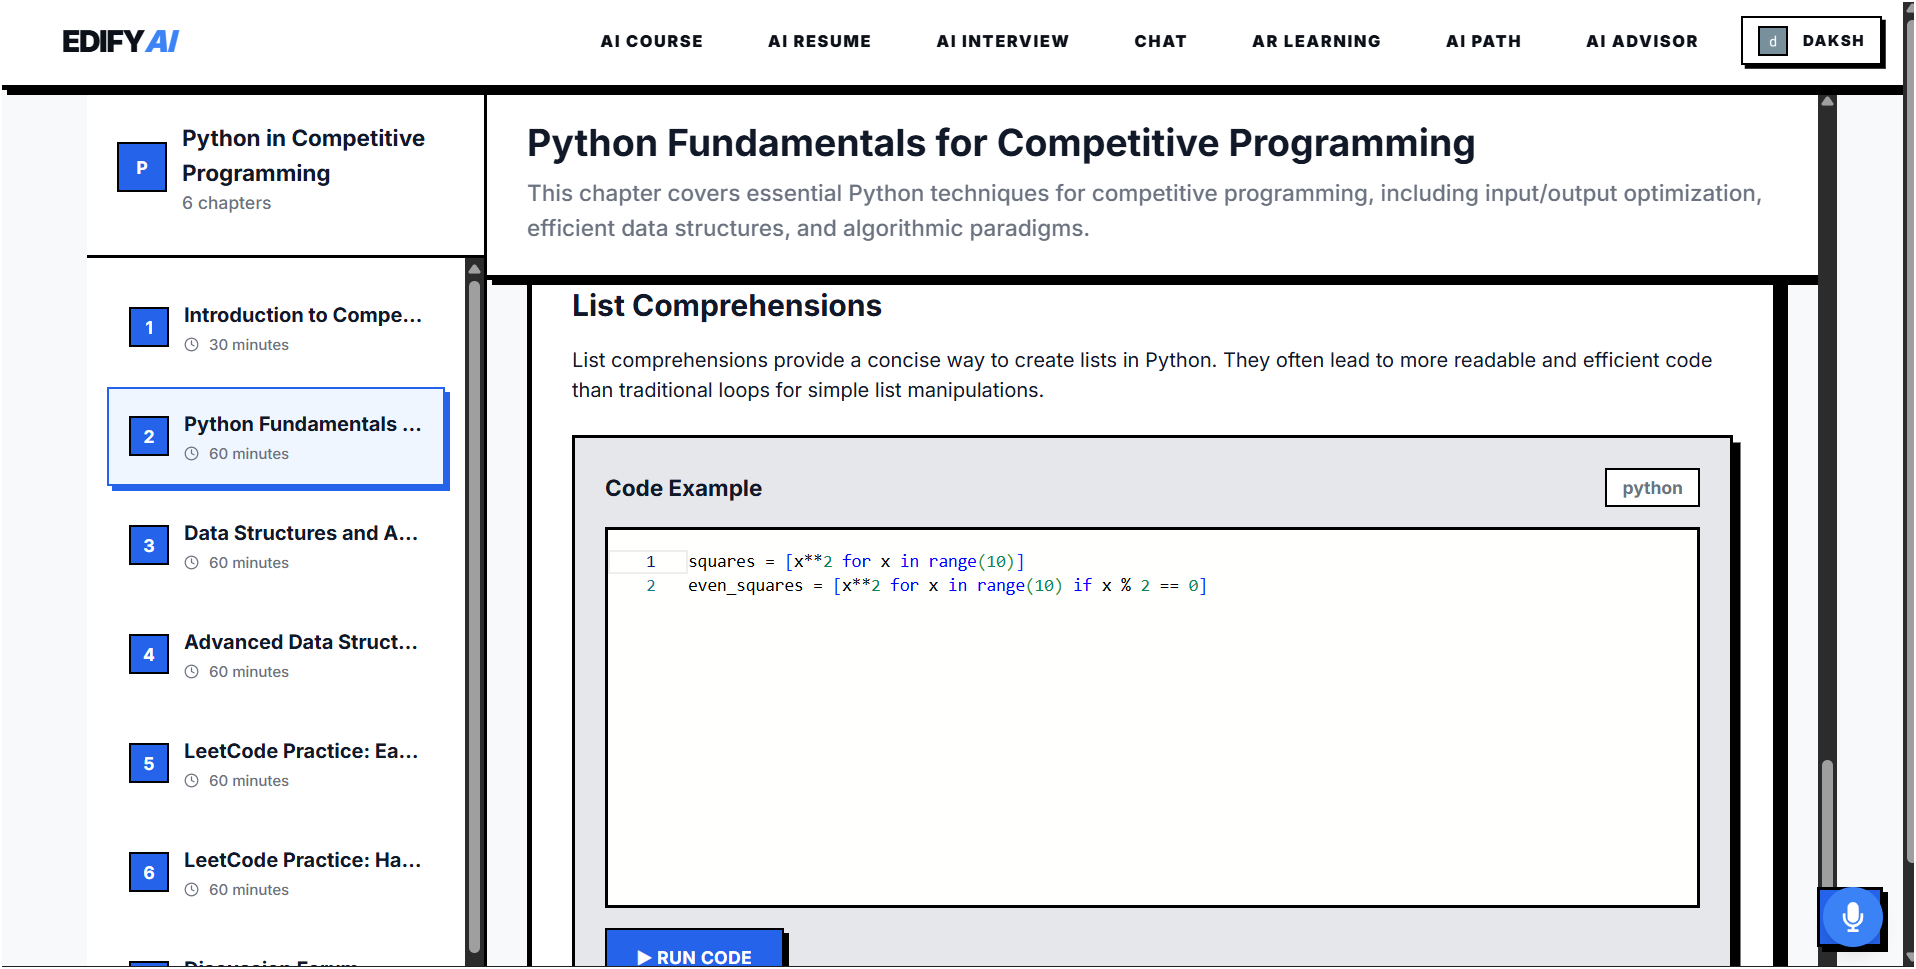The image size is (1916, 969).
Task: Click the number 6 chapter badge
Action: pos(149,872)
